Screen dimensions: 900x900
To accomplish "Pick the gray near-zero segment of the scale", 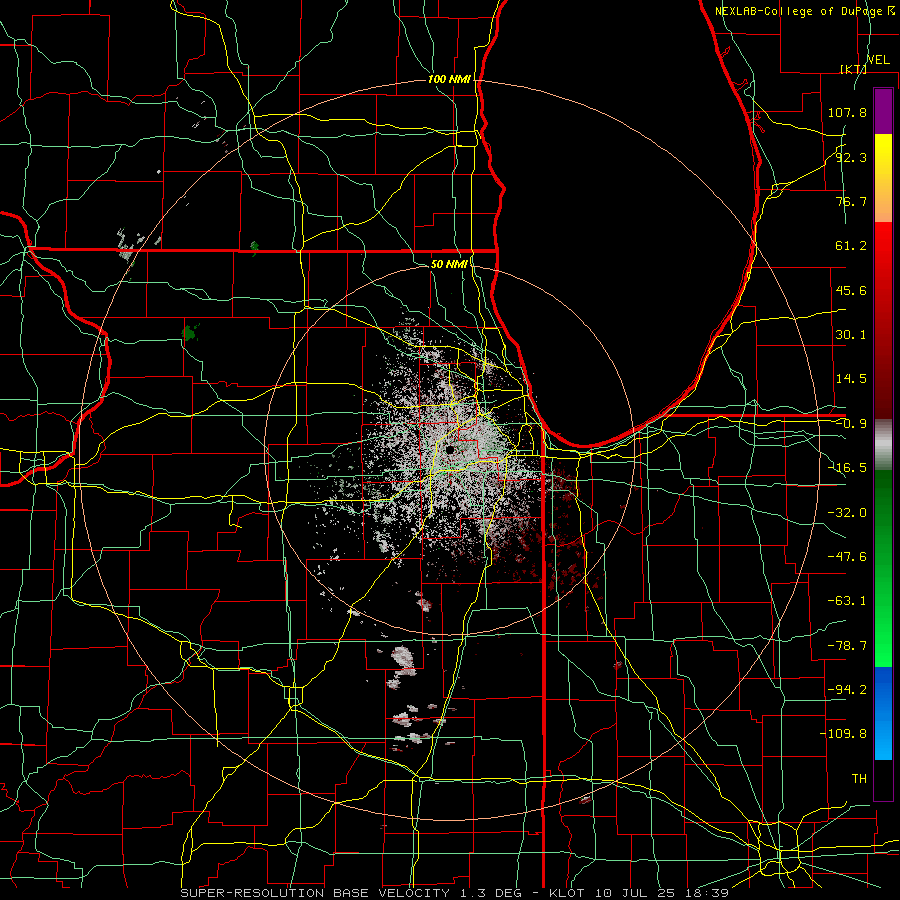I will tap(883, 445).
